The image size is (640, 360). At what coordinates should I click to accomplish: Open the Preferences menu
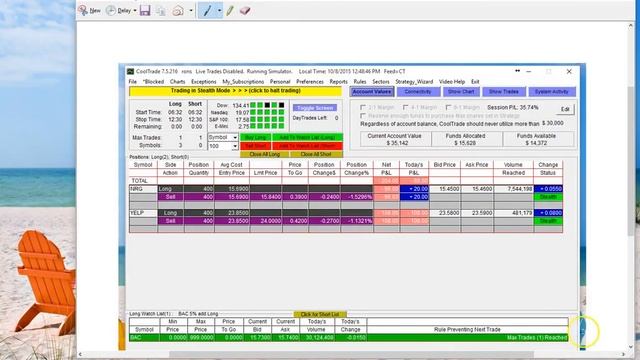pos(310,82)
